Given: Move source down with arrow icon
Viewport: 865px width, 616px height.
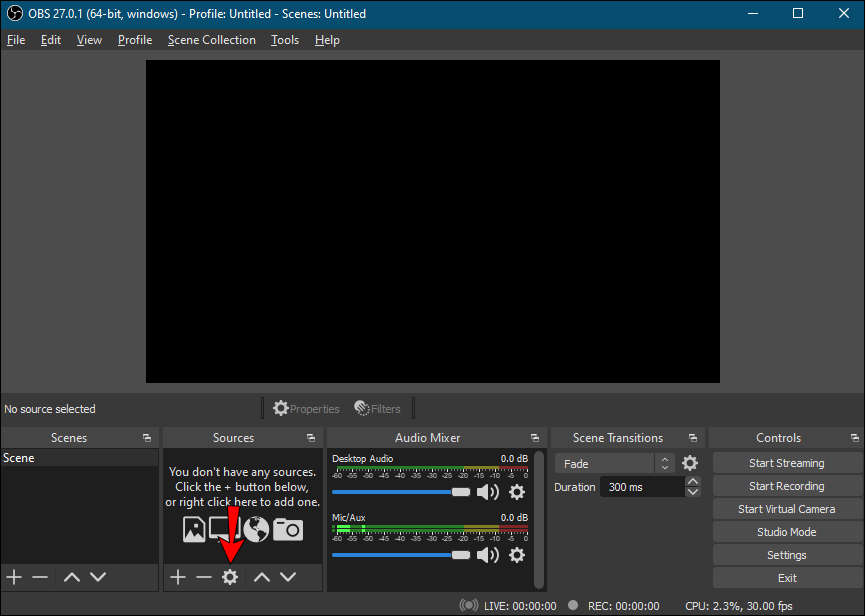Looking at the screenshot, I should point(288,577).
